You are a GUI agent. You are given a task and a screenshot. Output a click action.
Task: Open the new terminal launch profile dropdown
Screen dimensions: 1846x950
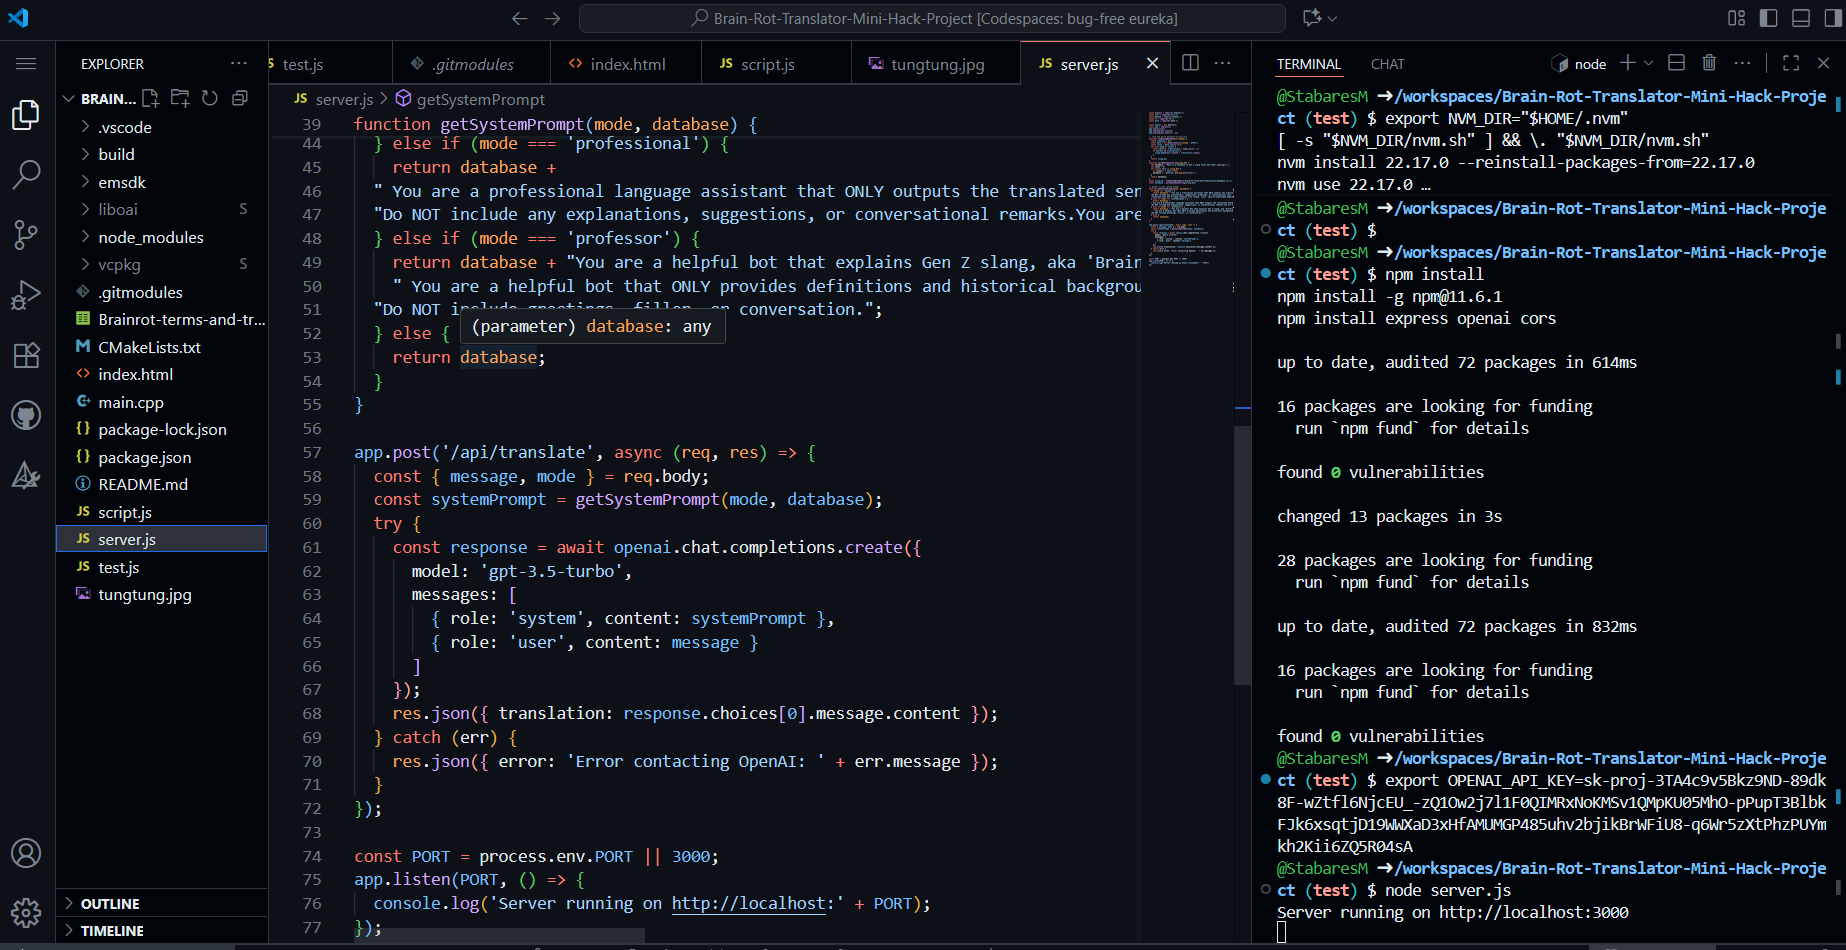coord(1649,63)
